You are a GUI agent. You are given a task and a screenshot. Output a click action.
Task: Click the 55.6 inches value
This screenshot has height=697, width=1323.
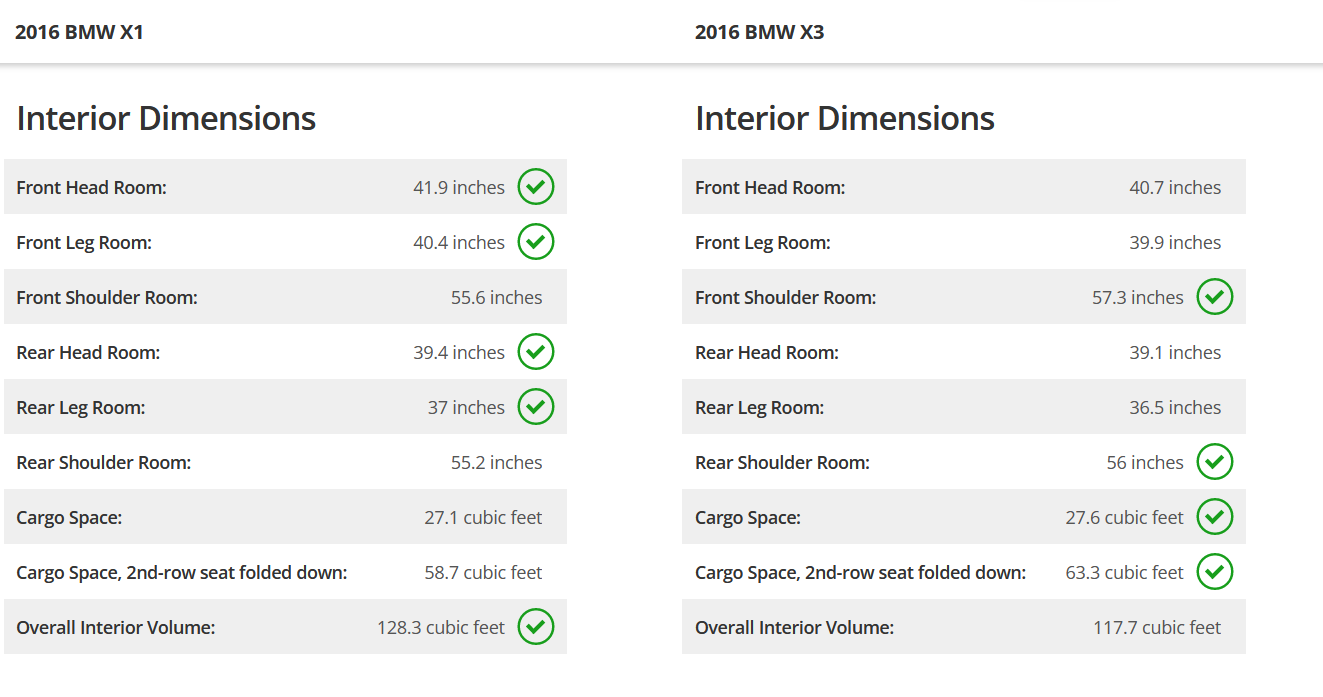(497, 298)
